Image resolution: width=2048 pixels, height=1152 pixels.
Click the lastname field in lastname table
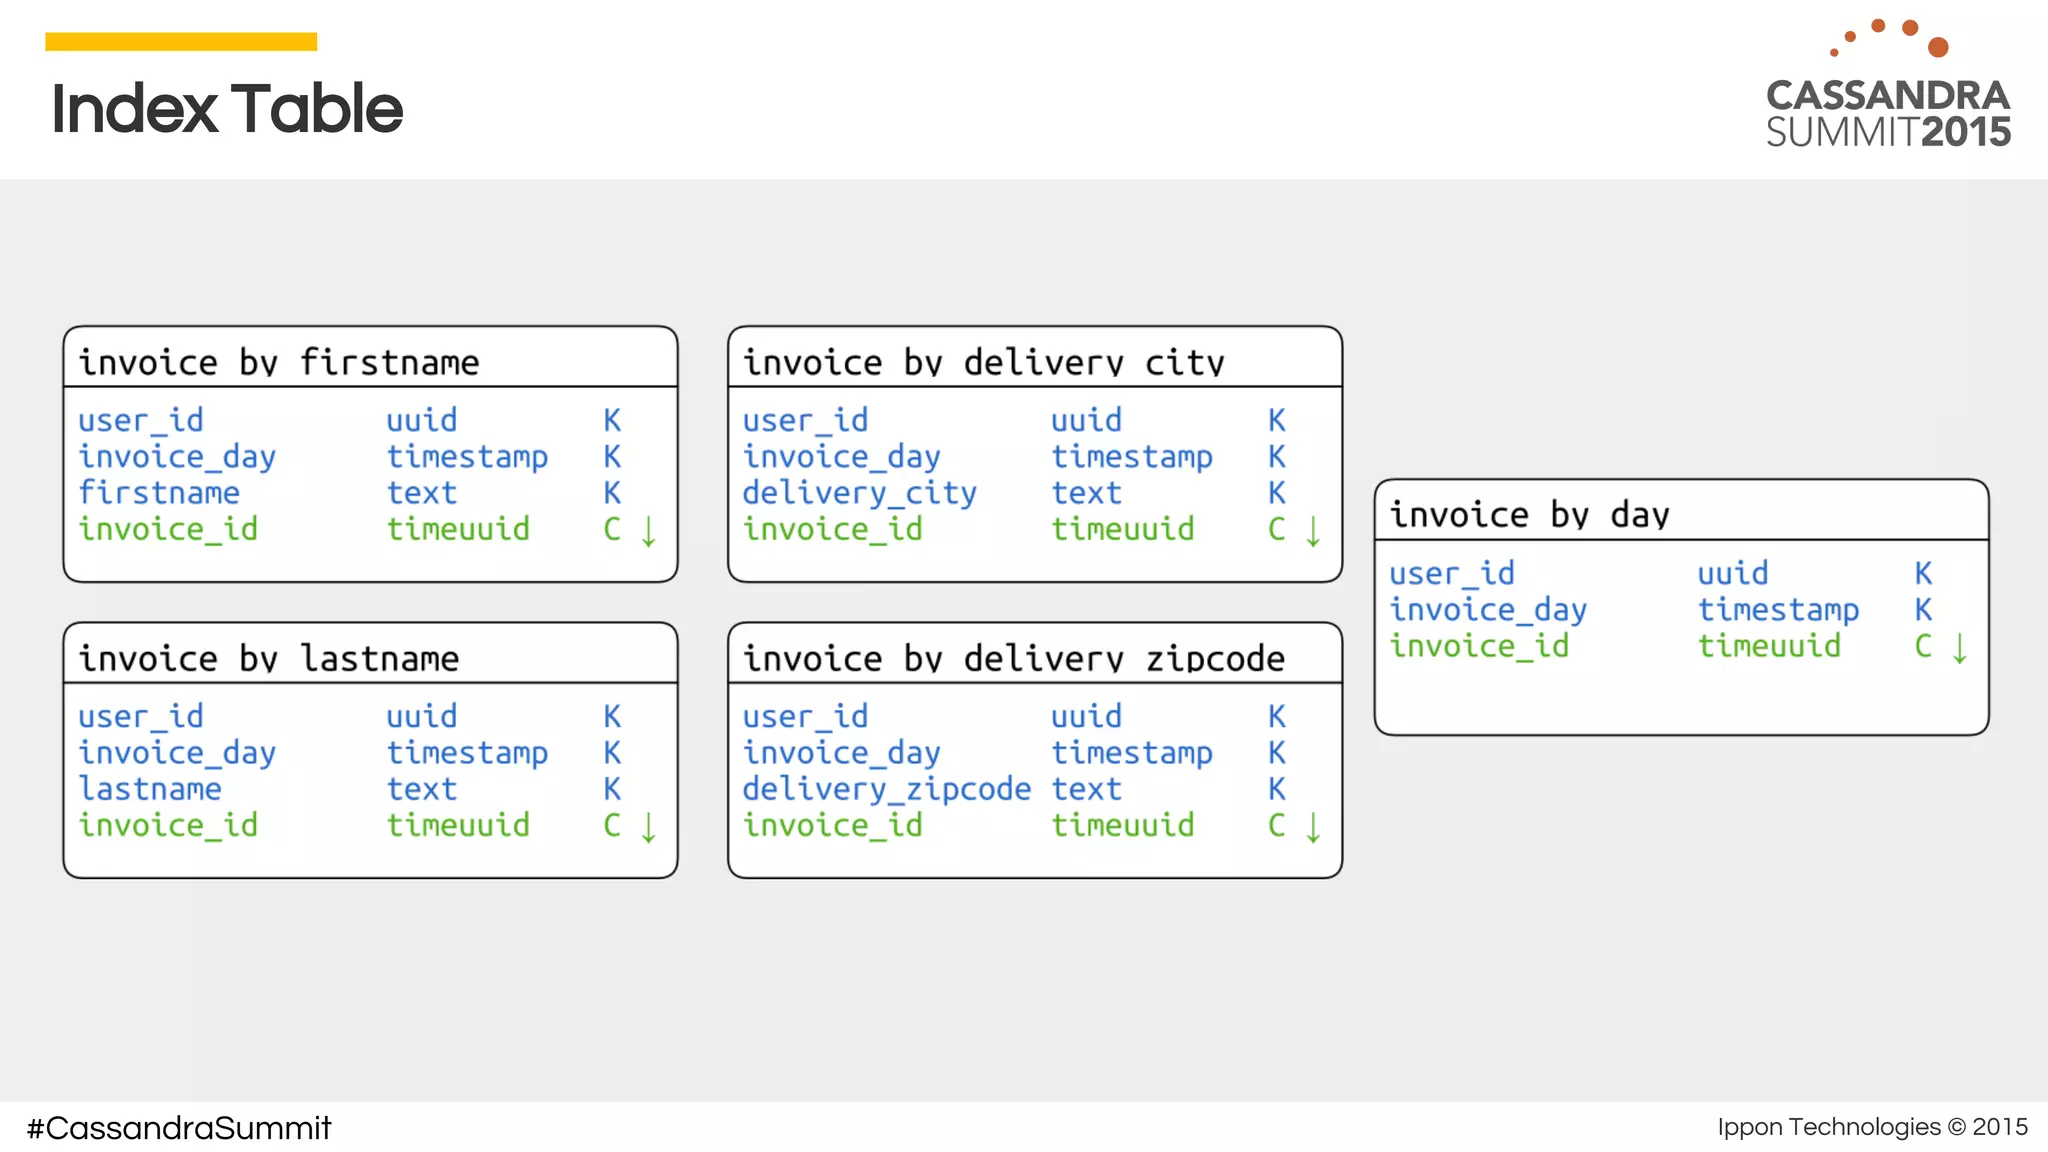tap(150, 789)
